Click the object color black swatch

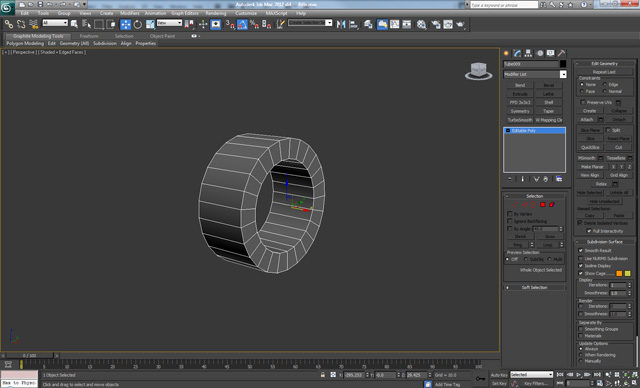pos(563,64)
